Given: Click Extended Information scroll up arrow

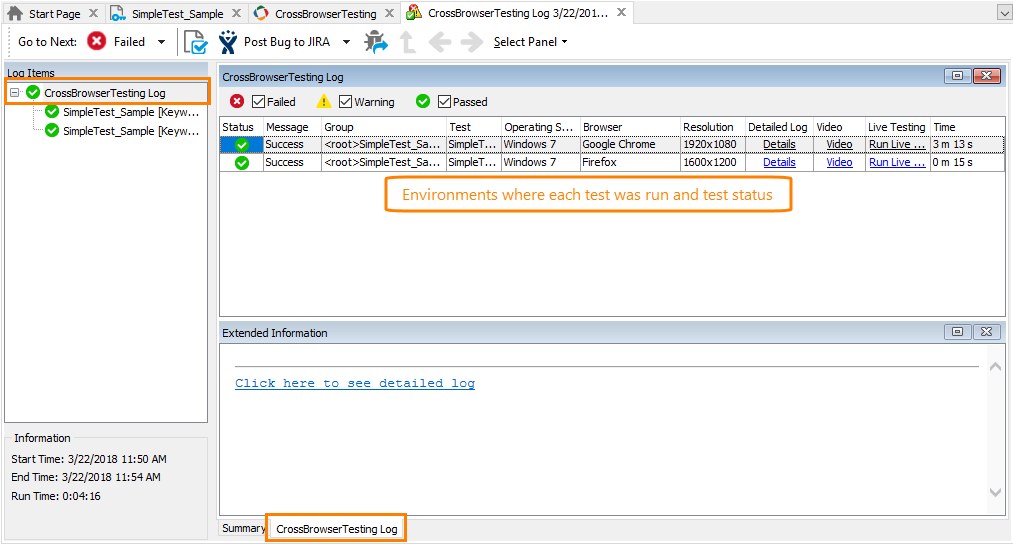Looking at the screenshot, I should [x=996, y=366].
